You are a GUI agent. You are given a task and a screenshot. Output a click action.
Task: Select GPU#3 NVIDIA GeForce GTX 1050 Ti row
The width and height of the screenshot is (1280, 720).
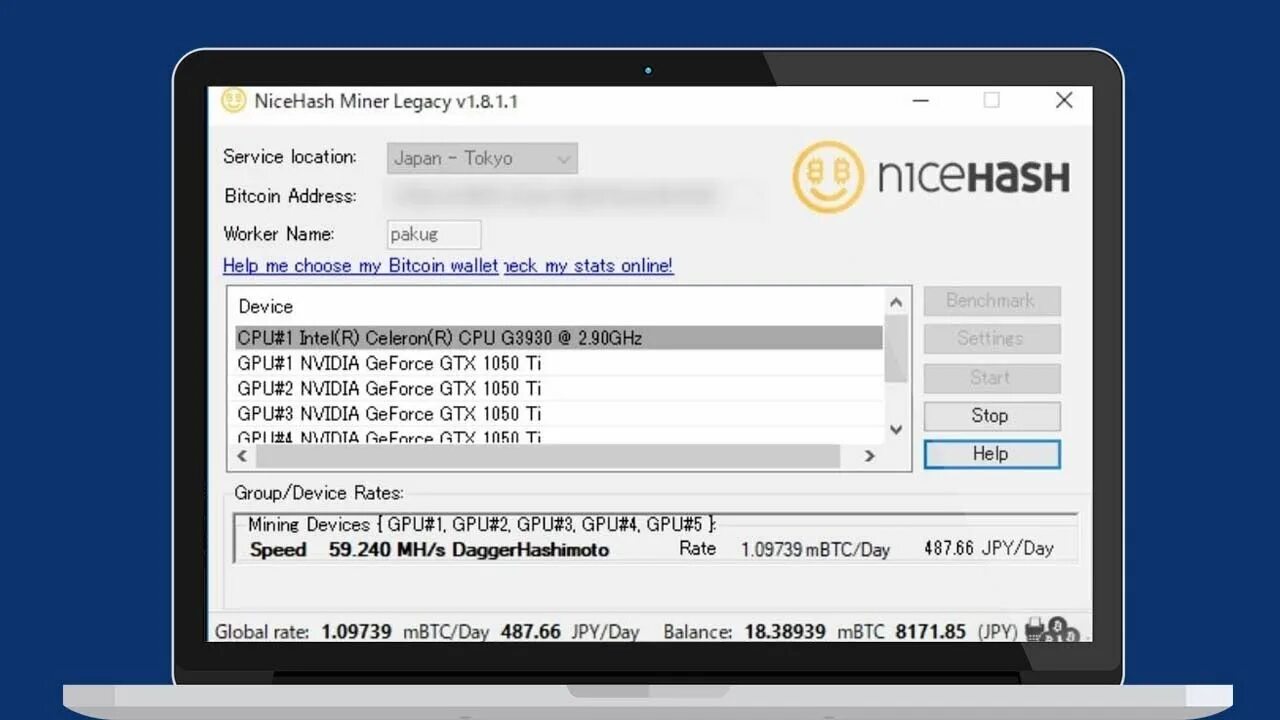click(559, 413)
